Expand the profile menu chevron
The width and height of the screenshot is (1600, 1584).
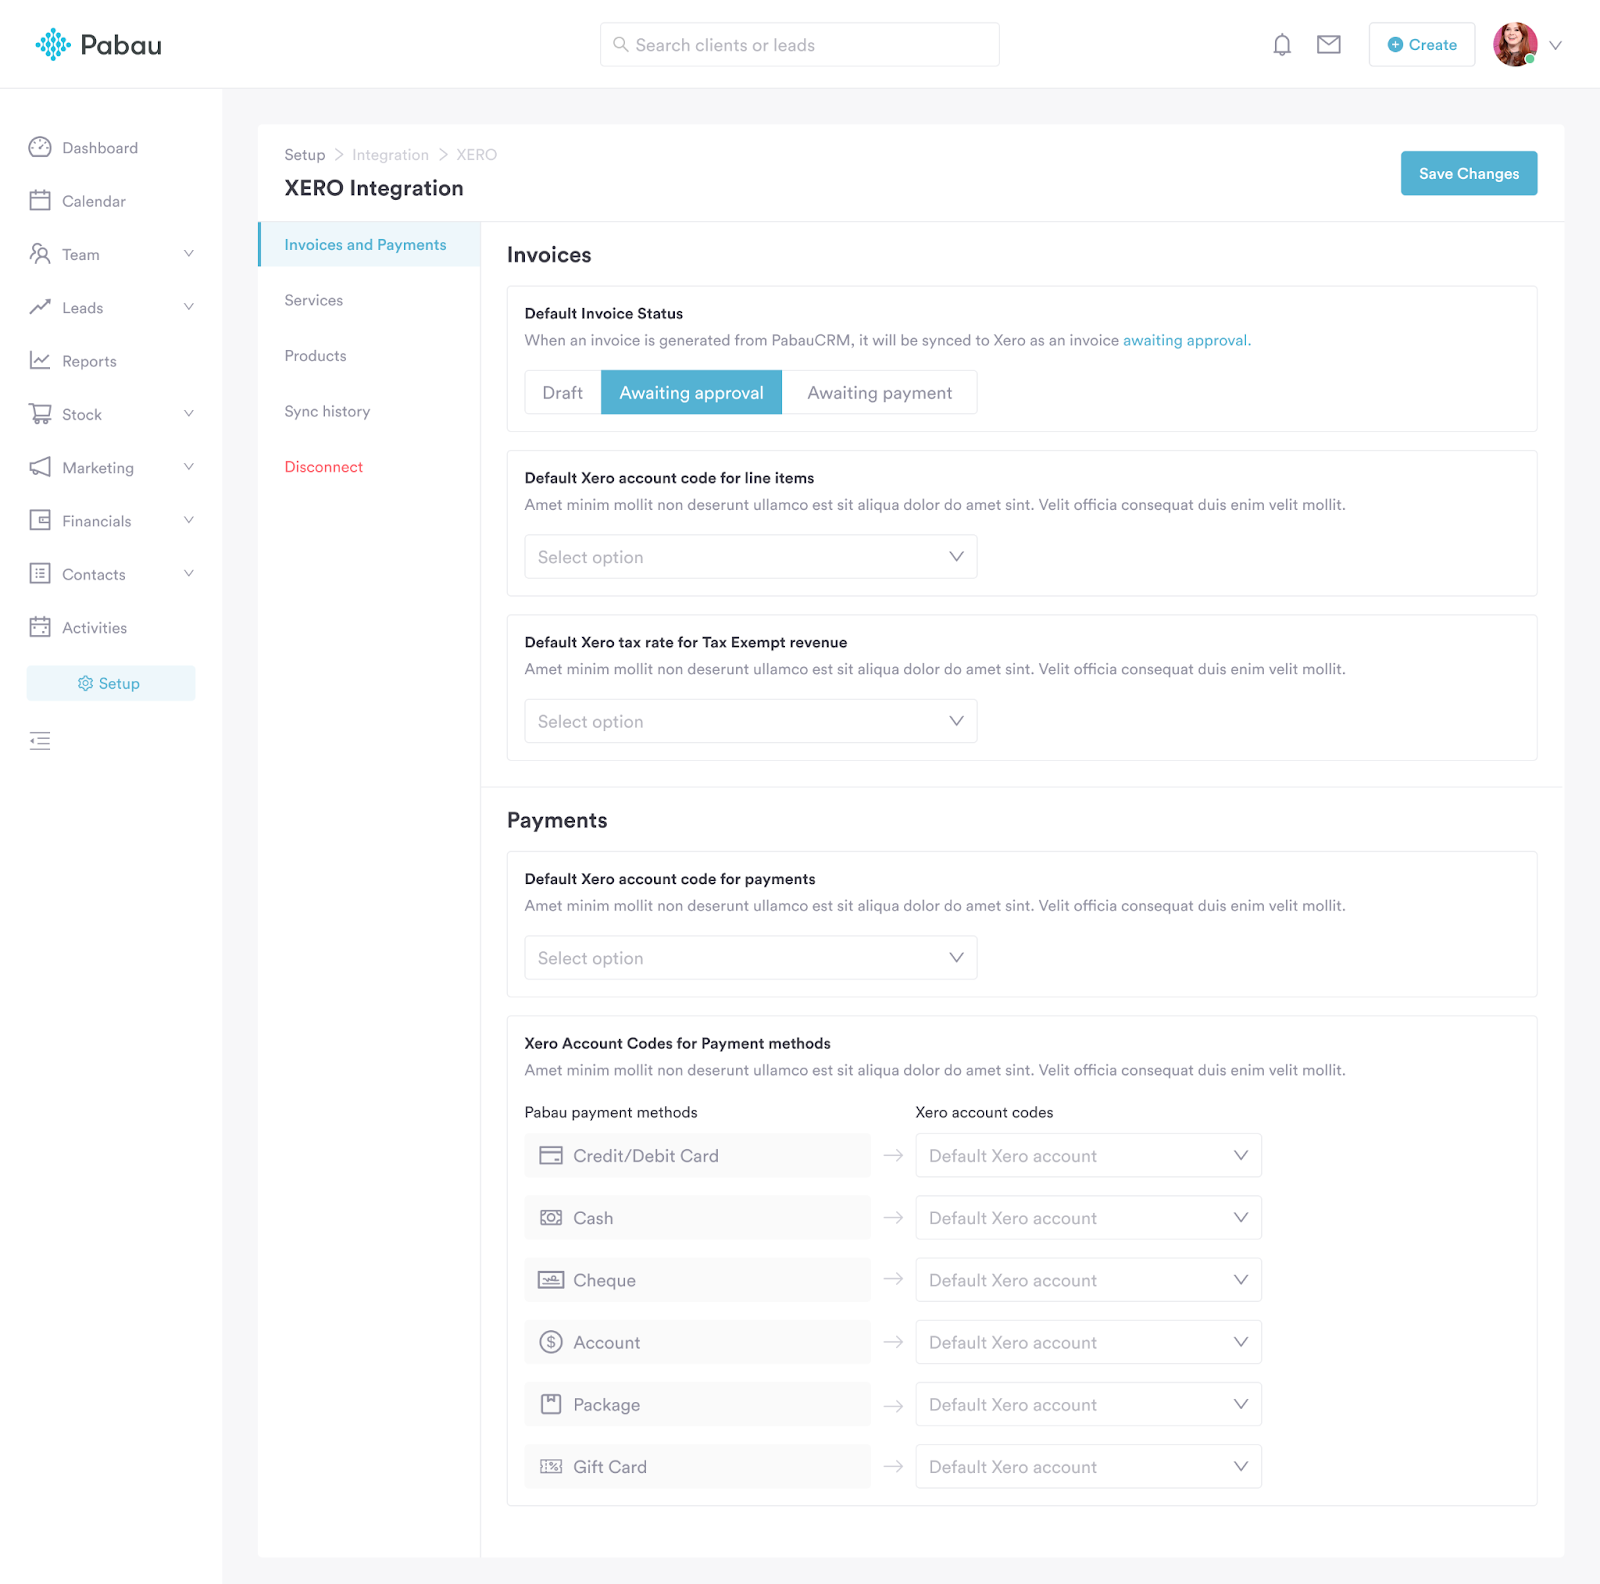[x=1556, y=45]
